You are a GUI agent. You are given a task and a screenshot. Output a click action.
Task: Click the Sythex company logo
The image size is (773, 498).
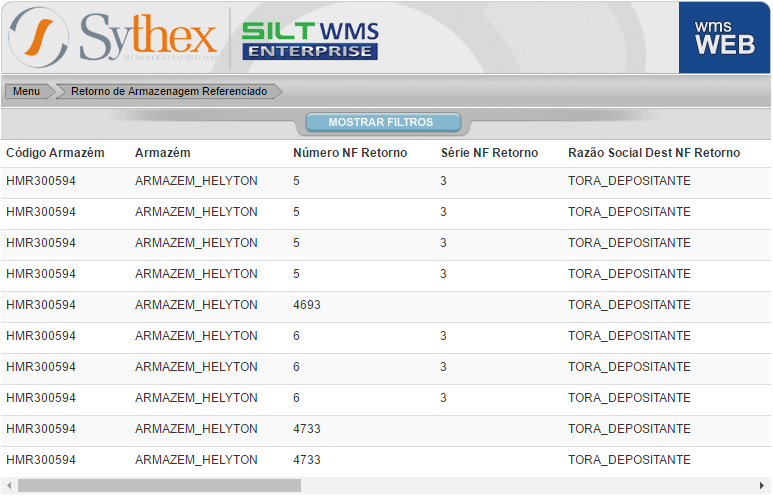tap(113, 37)
